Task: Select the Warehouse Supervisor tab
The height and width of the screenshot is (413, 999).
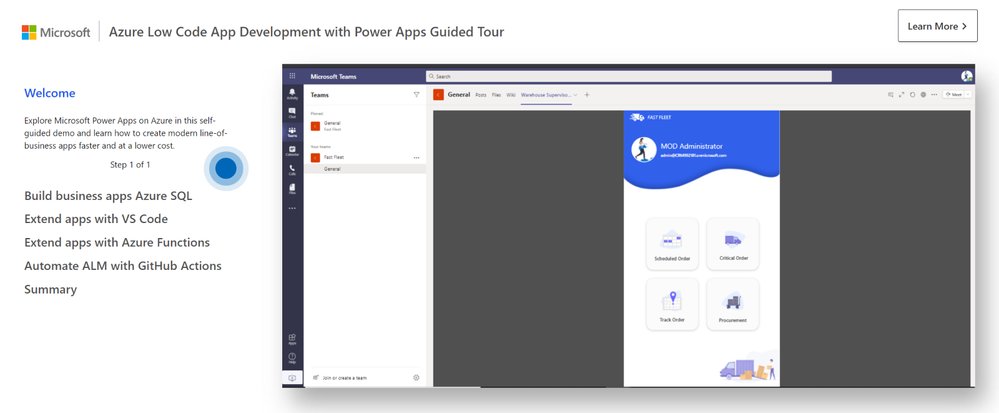Action: 546,94
